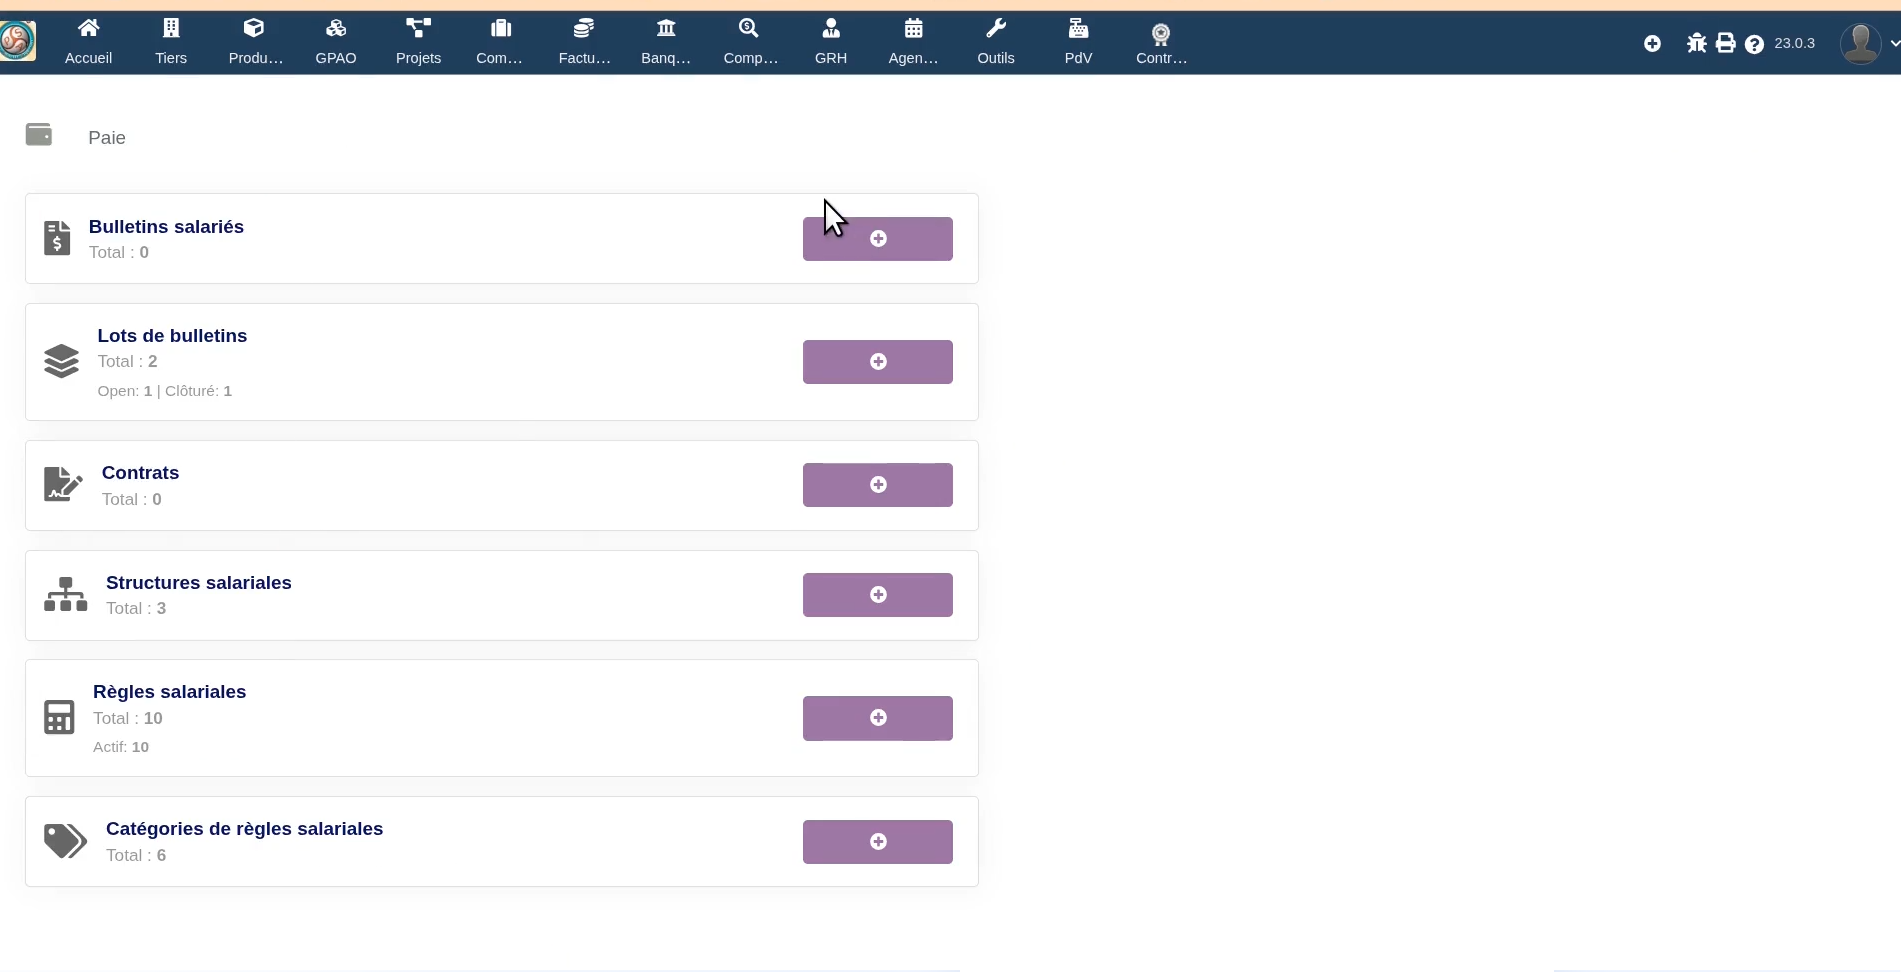Viewport: 1901px width, 972px height.
Task: Open the PdV point of sale
Action: coord(1078,42)
